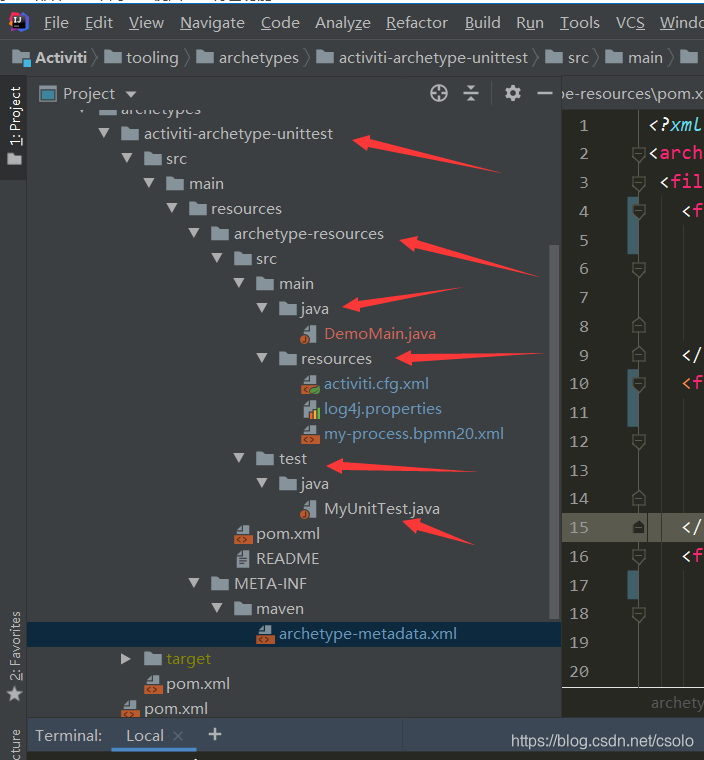
Task: Select my-process.bpmn20.xml in the tree
Action: [x=414, y=434]
